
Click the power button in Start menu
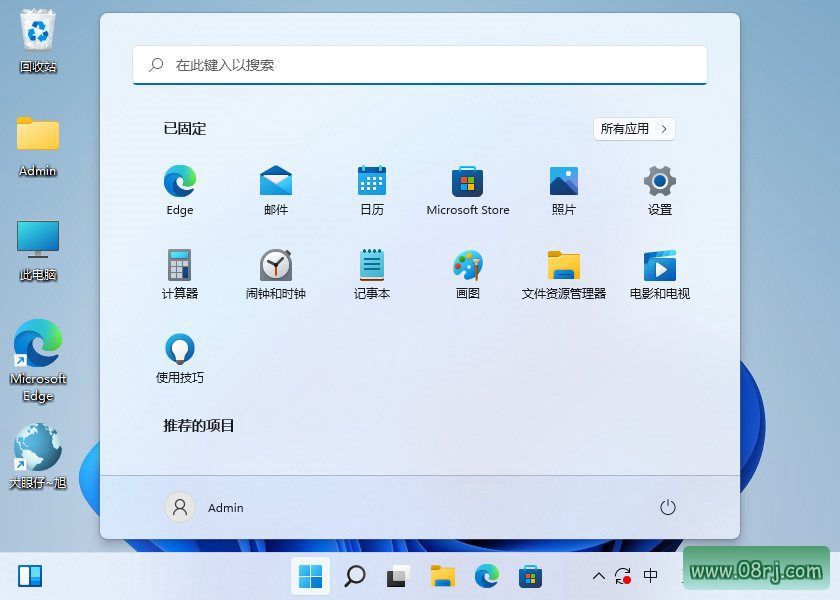click(668, 507)
